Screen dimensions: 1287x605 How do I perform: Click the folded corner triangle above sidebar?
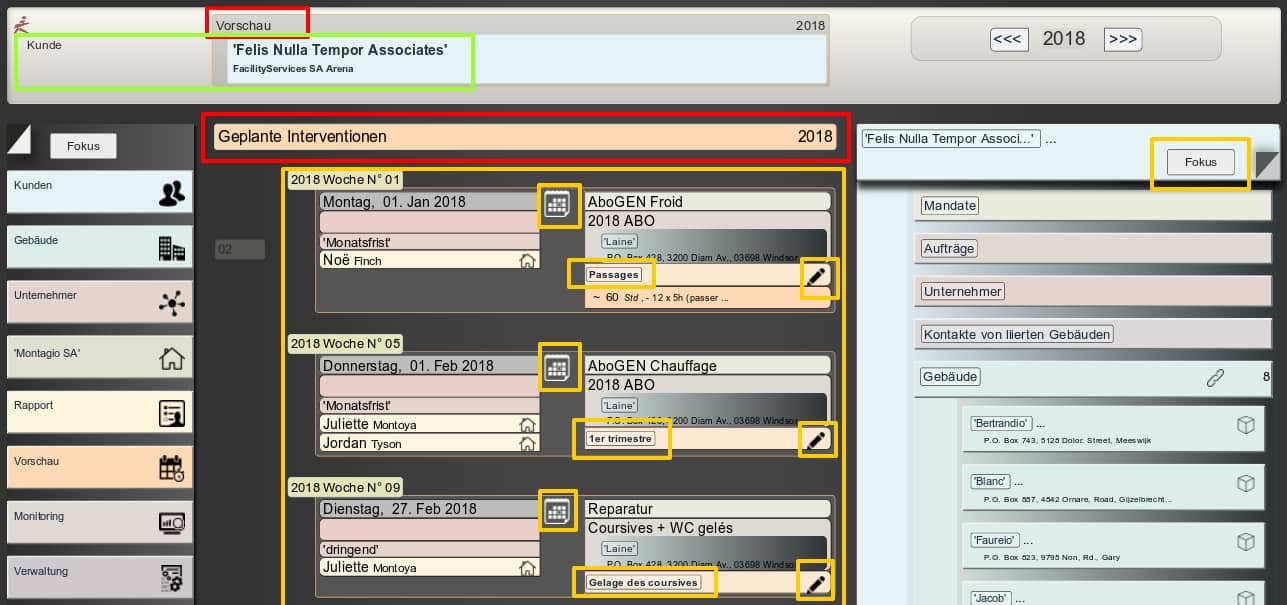(19, 140)
